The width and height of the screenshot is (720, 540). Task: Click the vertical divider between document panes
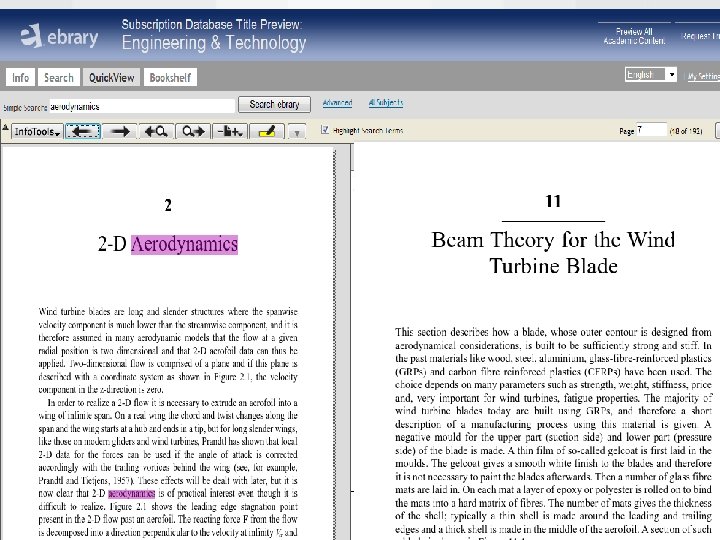click(x=351, y=341)
